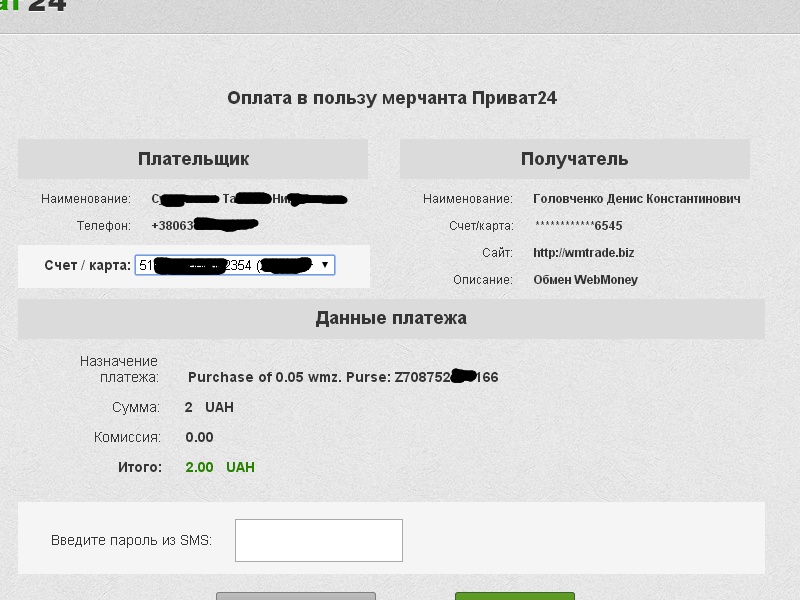The width and height of the screenshot is (800, 600).
Task: Click the Обмен WebMoney description text
Action: click(585, 280)
